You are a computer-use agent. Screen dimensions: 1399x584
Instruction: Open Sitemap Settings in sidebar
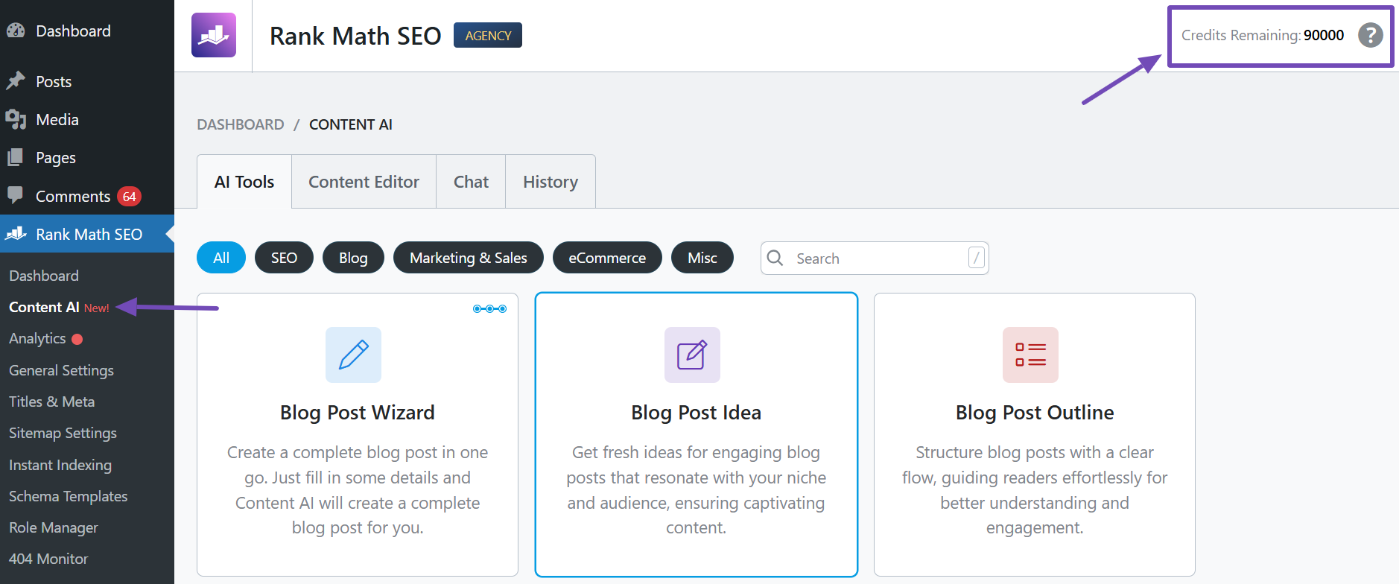63,433
